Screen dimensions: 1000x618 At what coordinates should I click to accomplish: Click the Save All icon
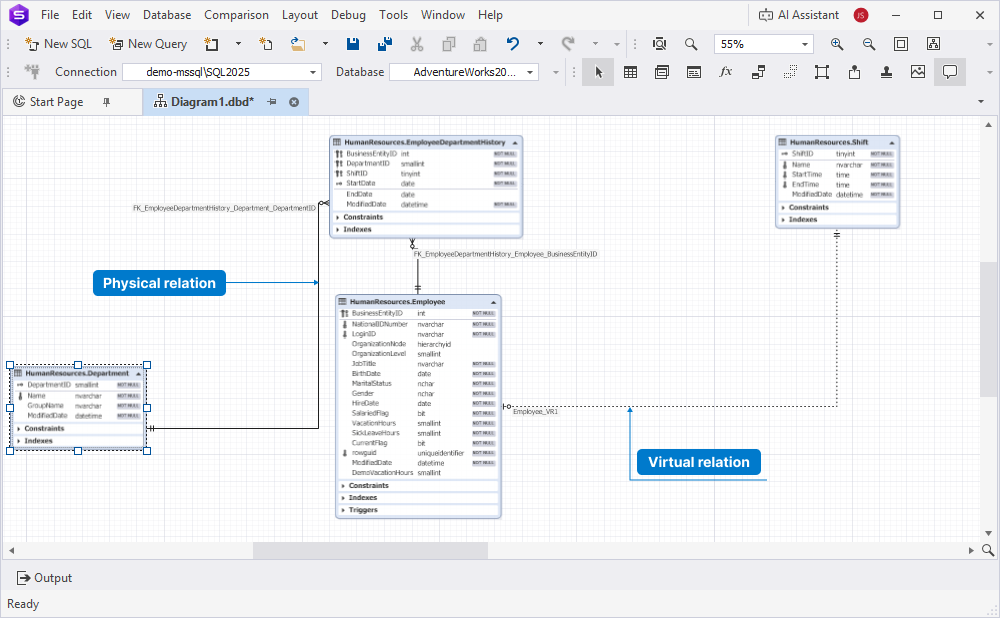click(385, 44)
